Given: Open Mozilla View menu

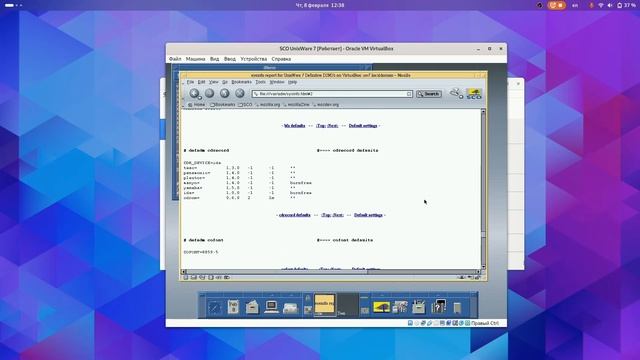Looking at the screenshot, I should coord(213,82).
